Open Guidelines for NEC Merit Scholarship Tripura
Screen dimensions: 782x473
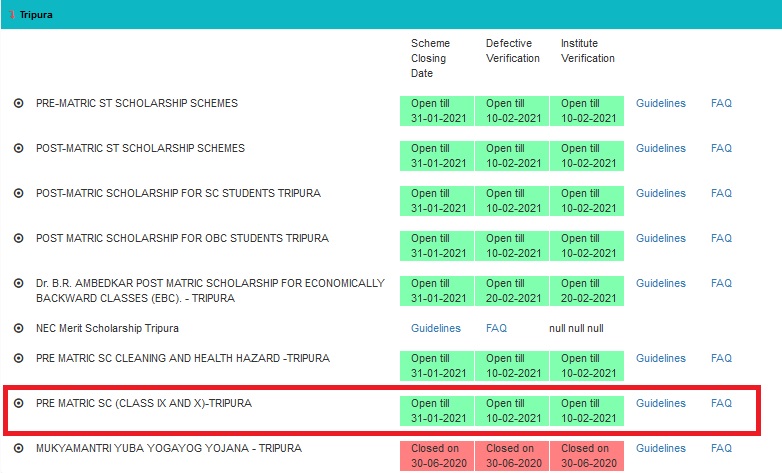pos(435,329)
